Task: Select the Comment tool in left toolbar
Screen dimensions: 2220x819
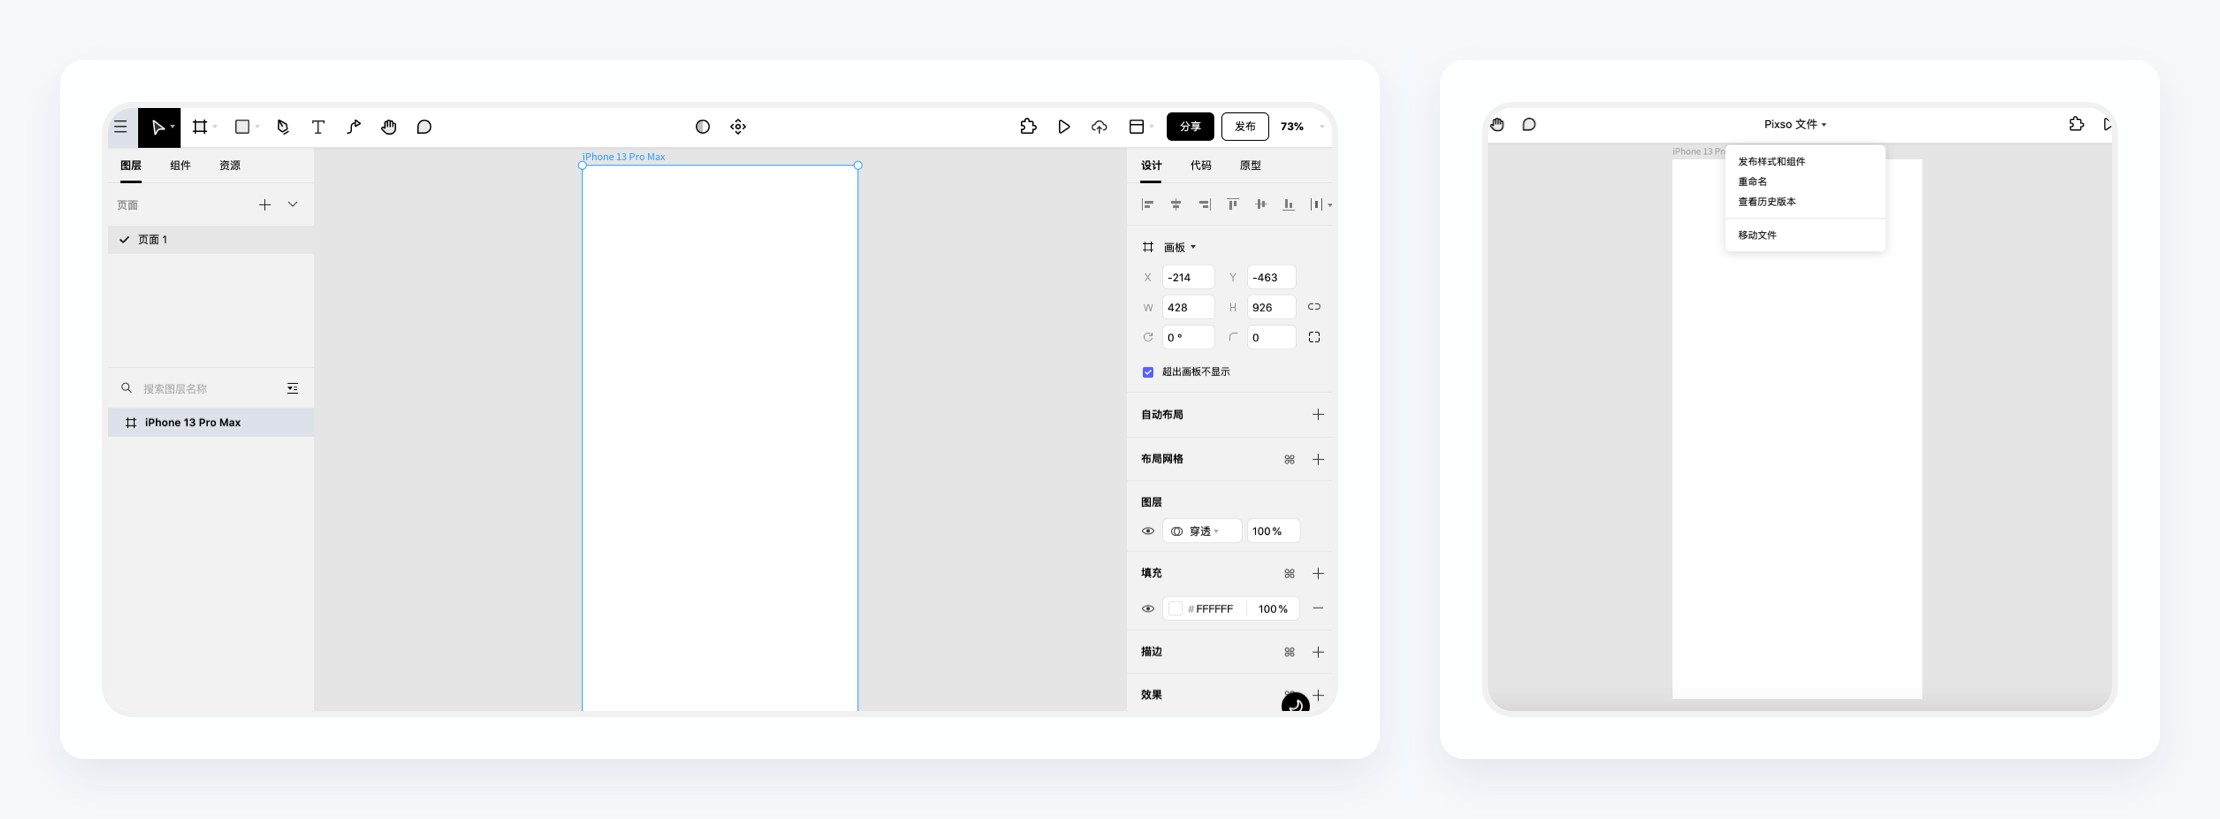Action: pos(424,127)
